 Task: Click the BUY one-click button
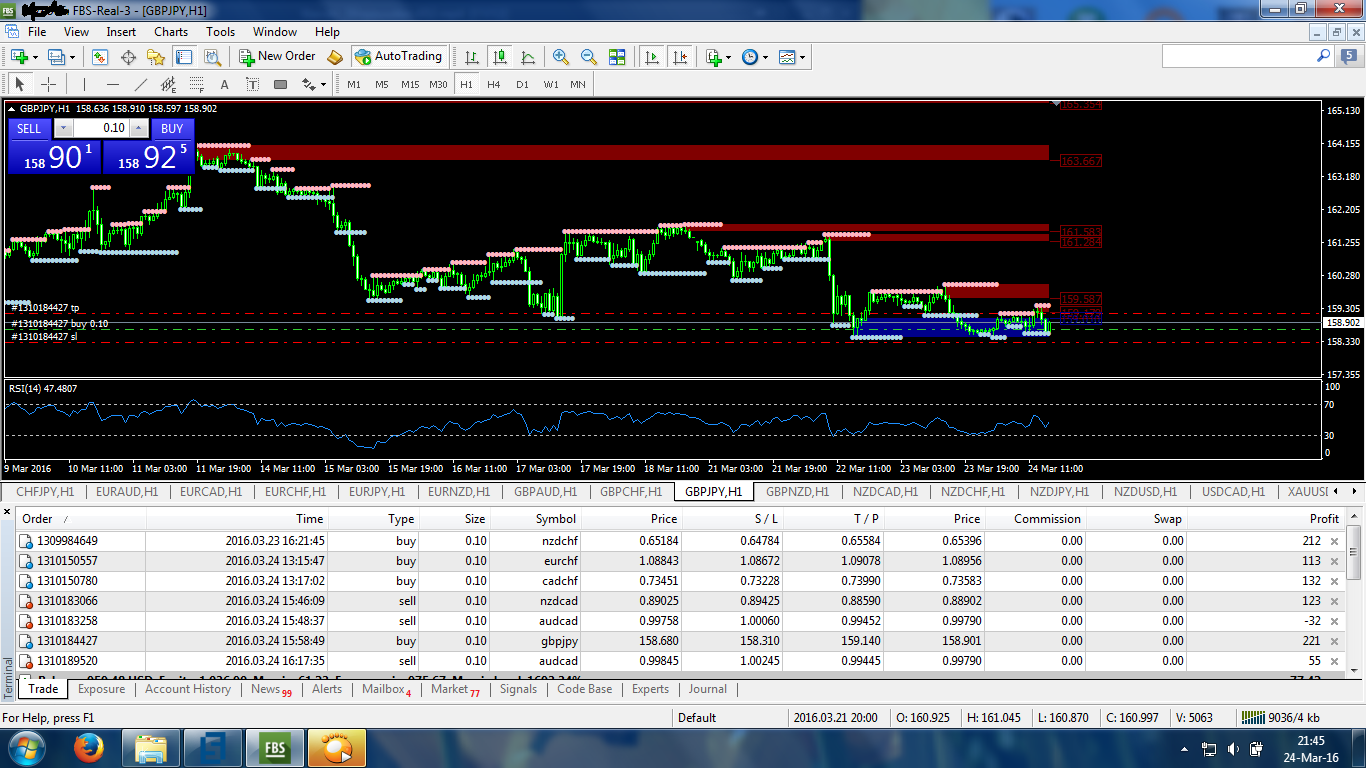(172, 128)
